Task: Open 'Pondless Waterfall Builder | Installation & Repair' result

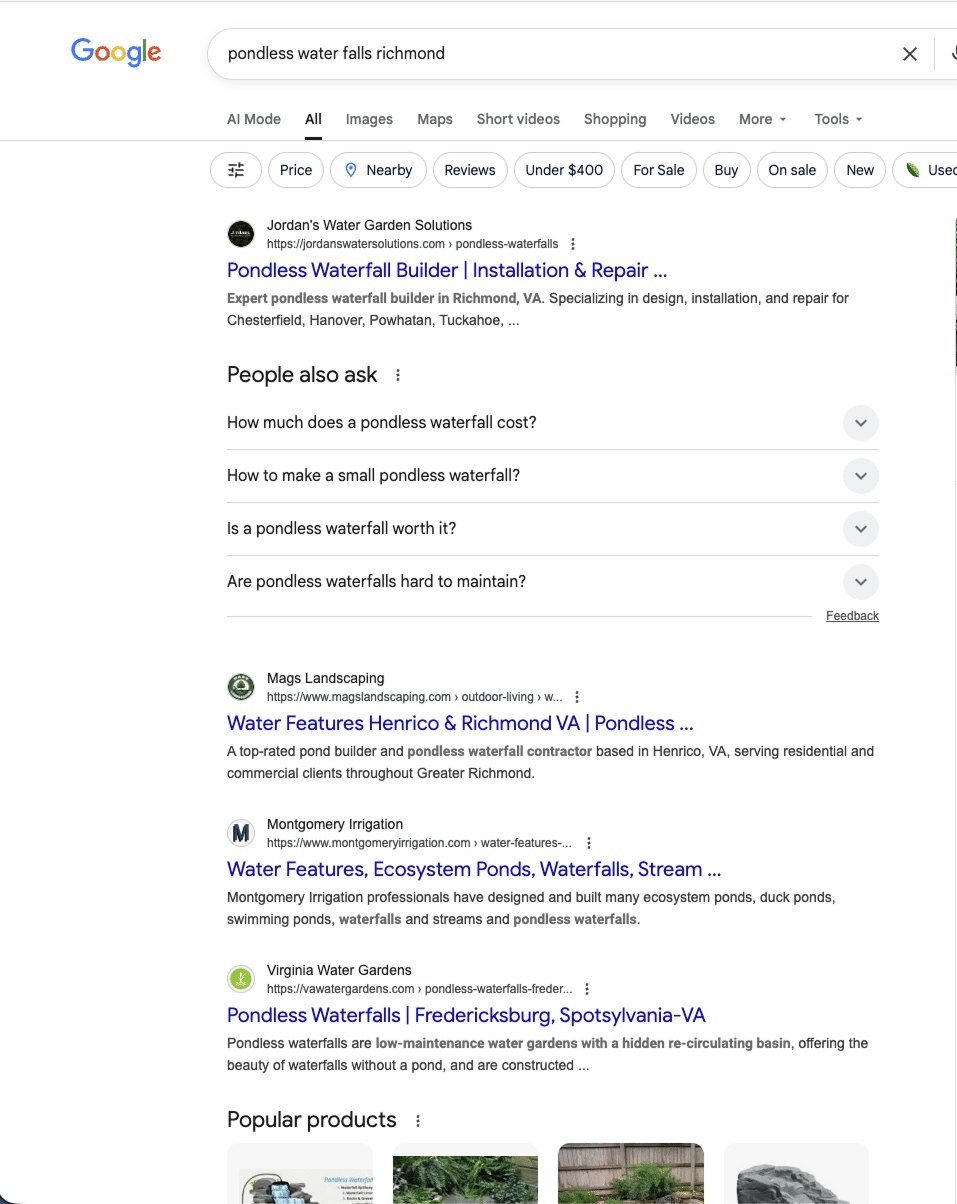Action: tap(447, 270)
